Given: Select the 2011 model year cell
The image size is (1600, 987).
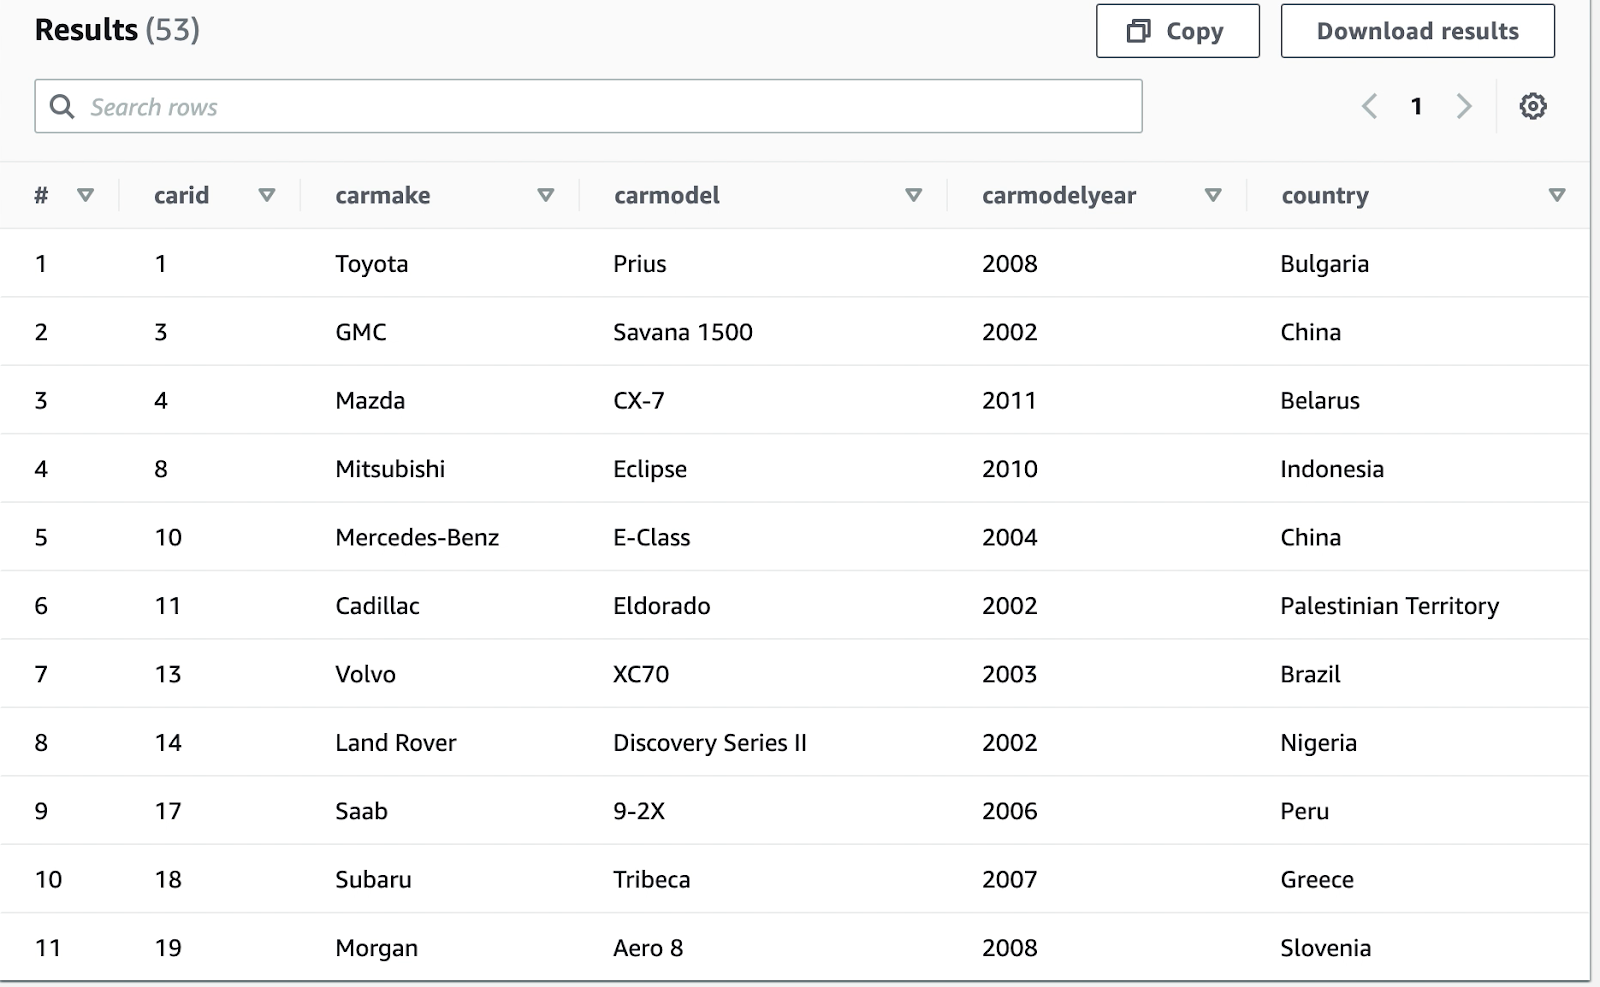Looking at the screenshot, I should coord(1009,401).
